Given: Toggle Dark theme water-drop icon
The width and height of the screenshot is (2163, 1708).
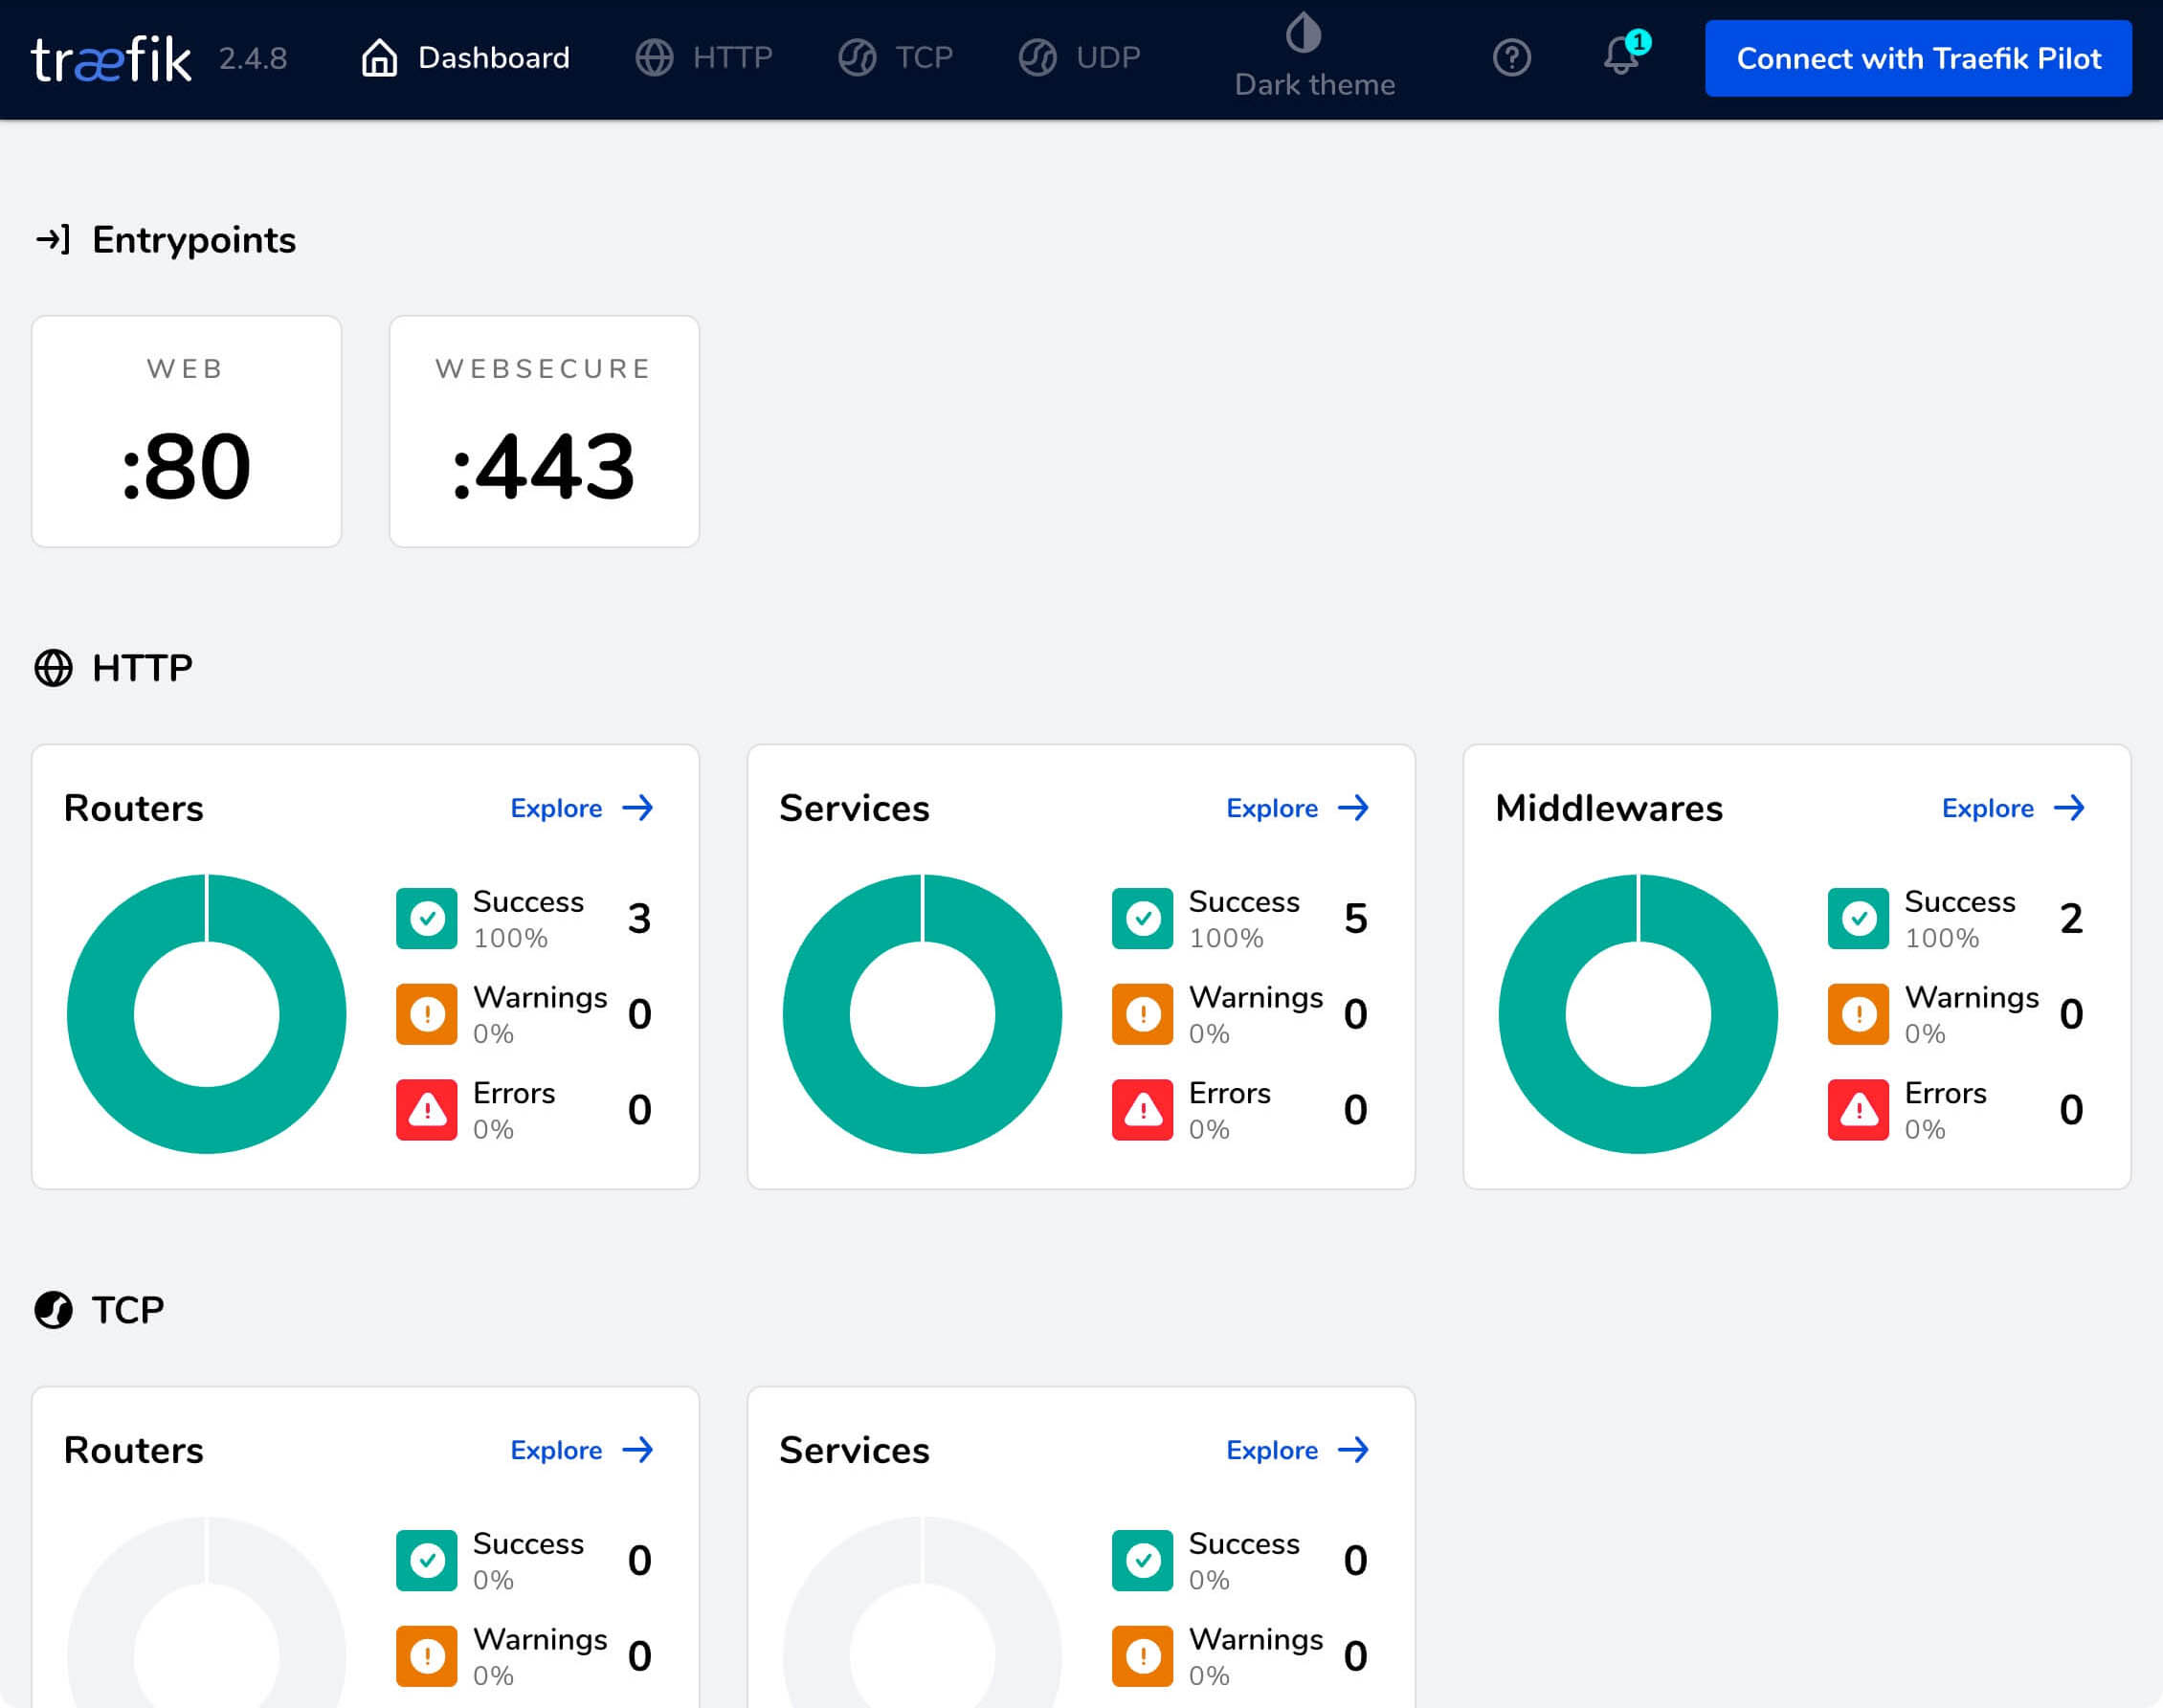Looking at the screenshot, I should (1315, 33).
